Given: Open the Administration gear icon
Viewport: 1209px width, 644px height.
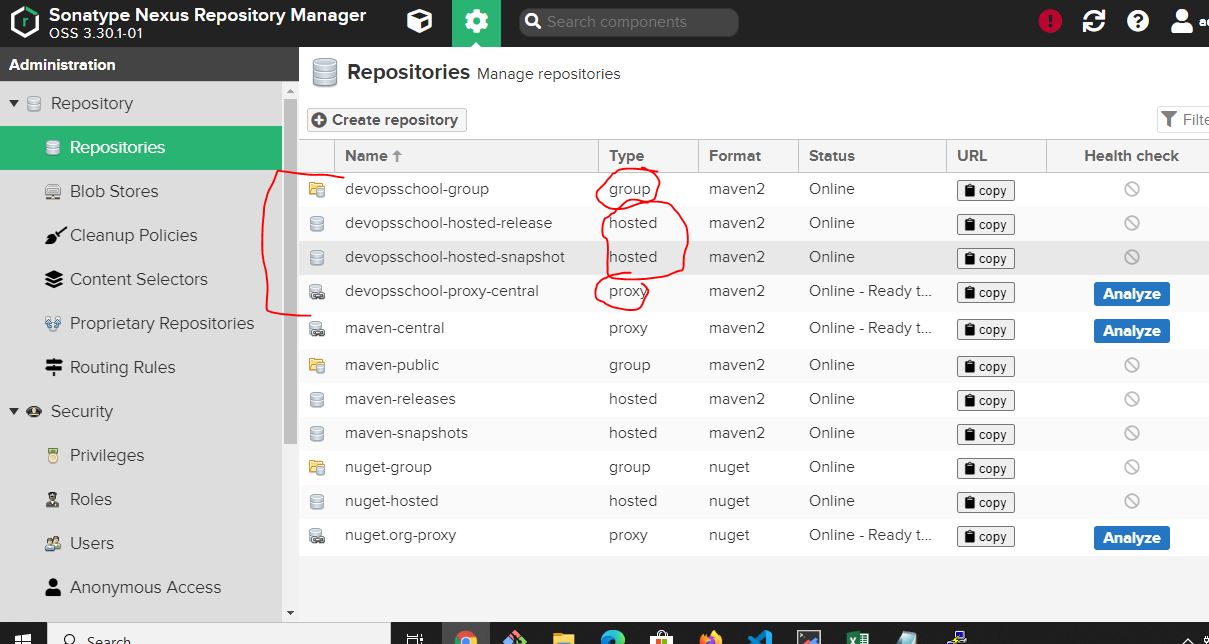Looking at the screenshot, I should click(476, 22).
